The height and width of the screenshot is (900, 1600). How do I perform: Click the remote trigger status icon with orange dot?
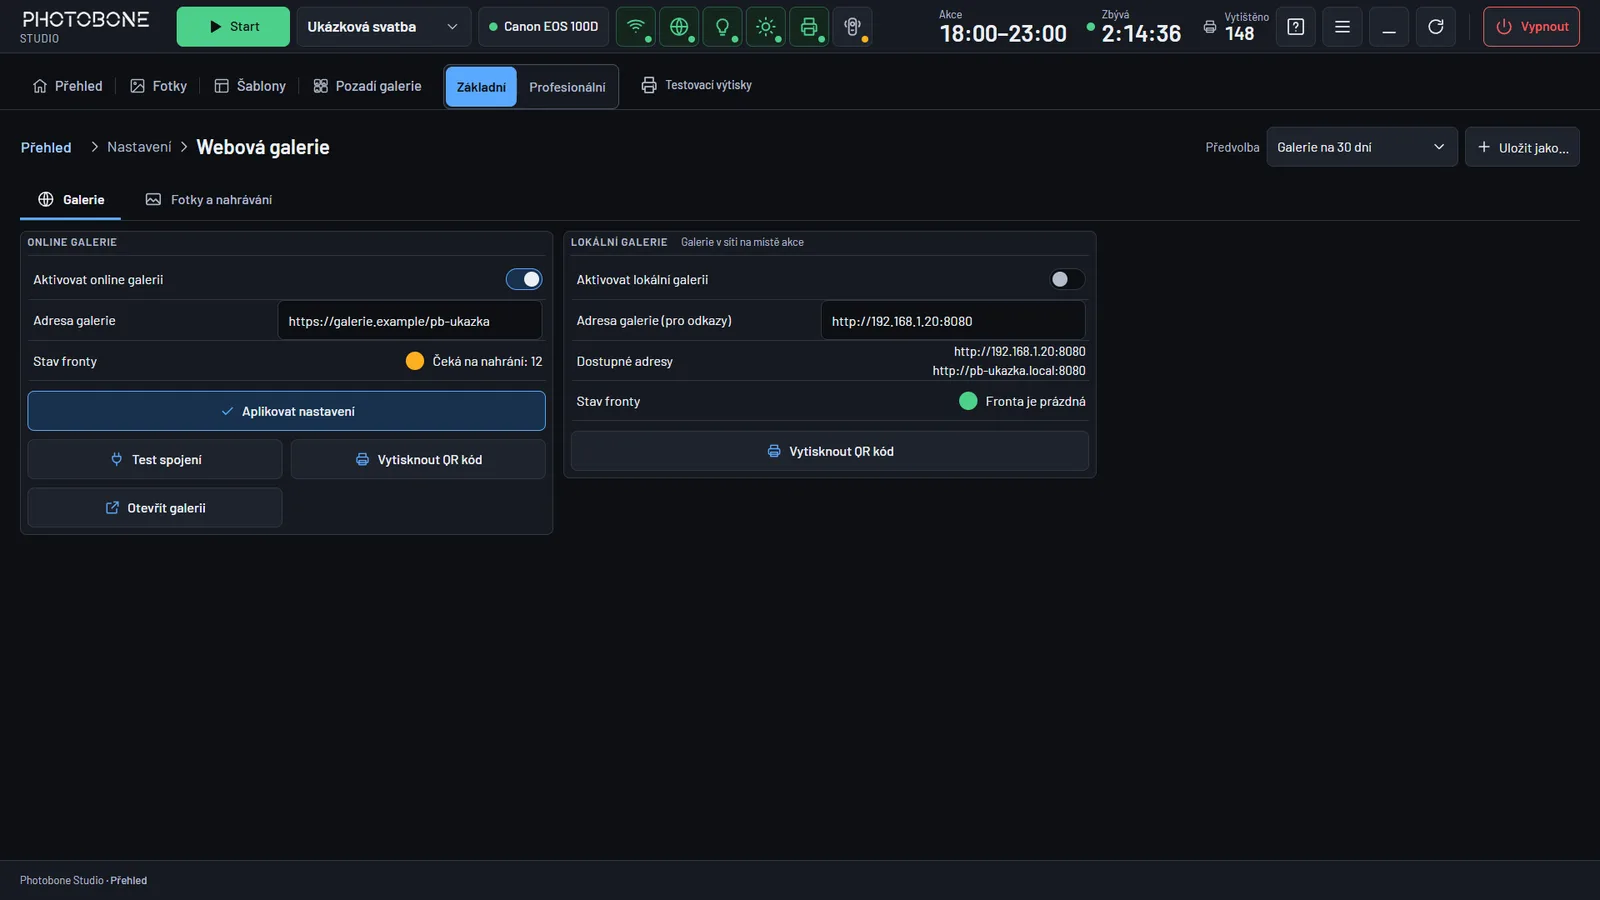(x=852, y=27)
